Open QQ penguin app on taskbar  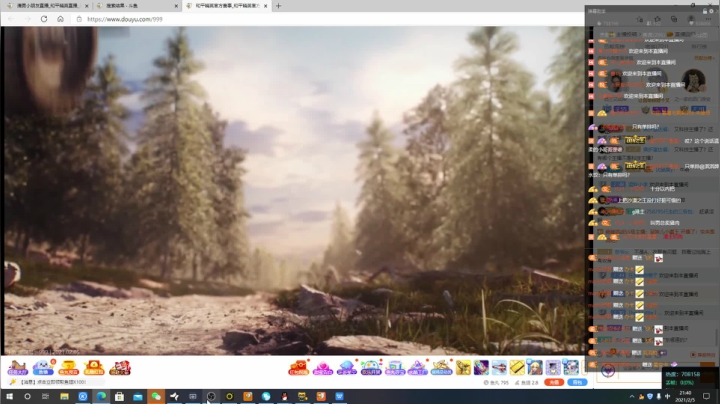click(284, 396)
